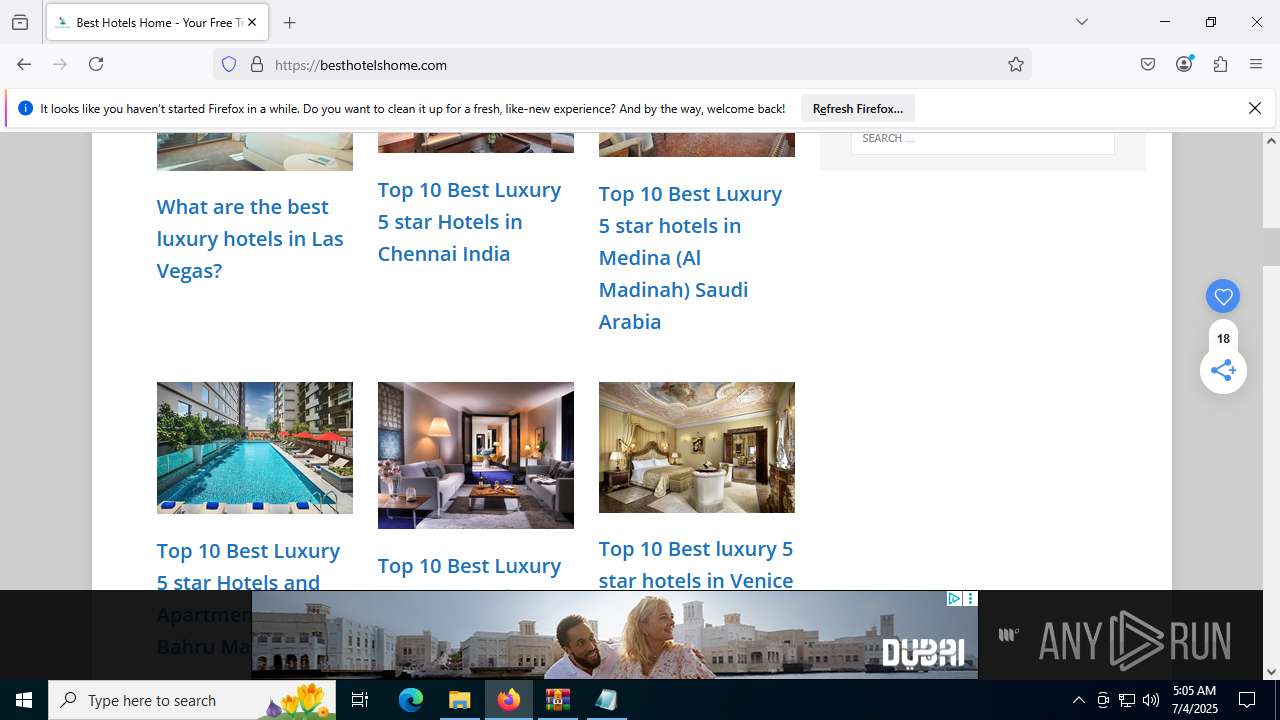Open WinRAR taskbar icon

(x=557, y=700)
